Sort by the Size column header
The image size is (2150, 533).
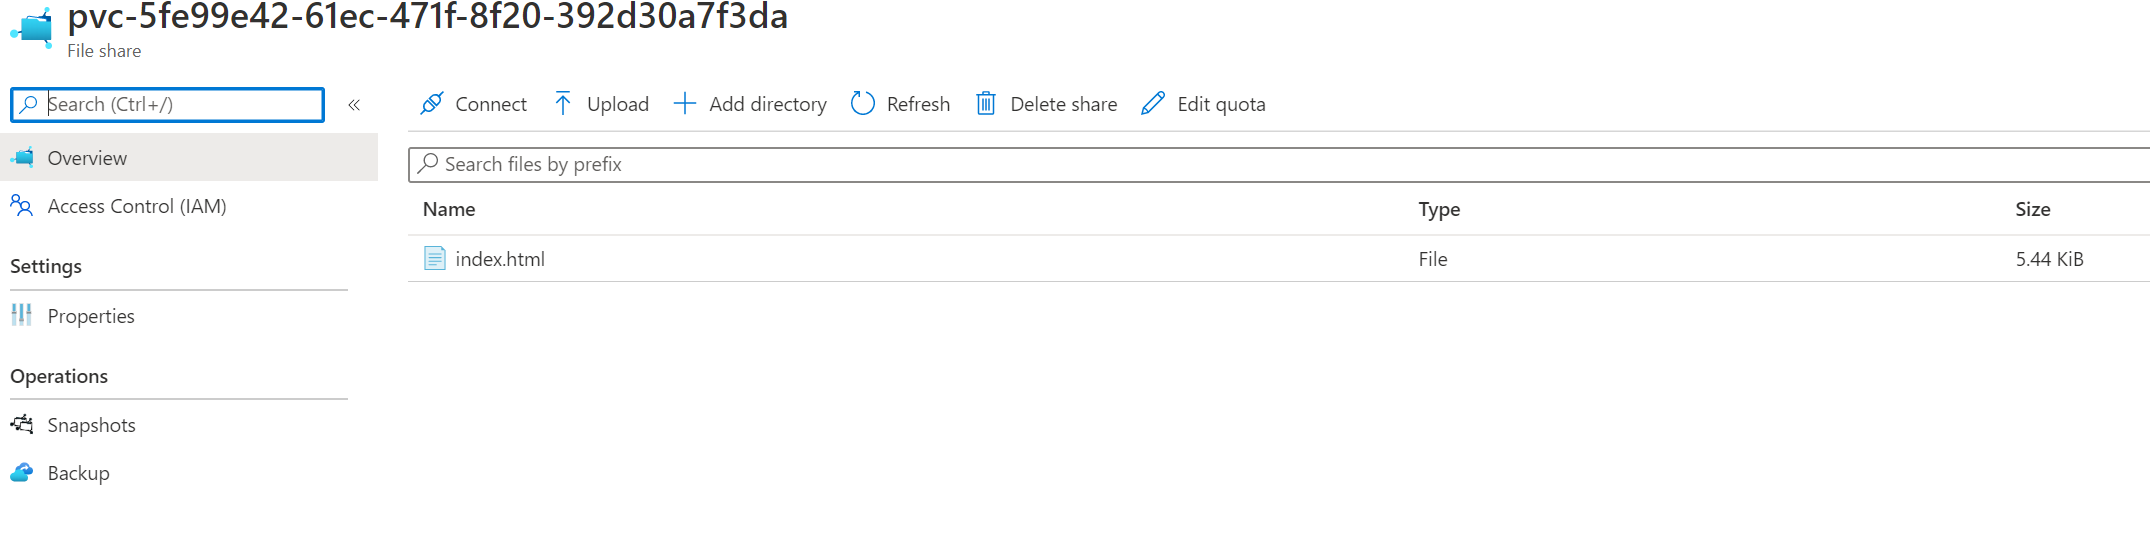[x=2032, y=209]
